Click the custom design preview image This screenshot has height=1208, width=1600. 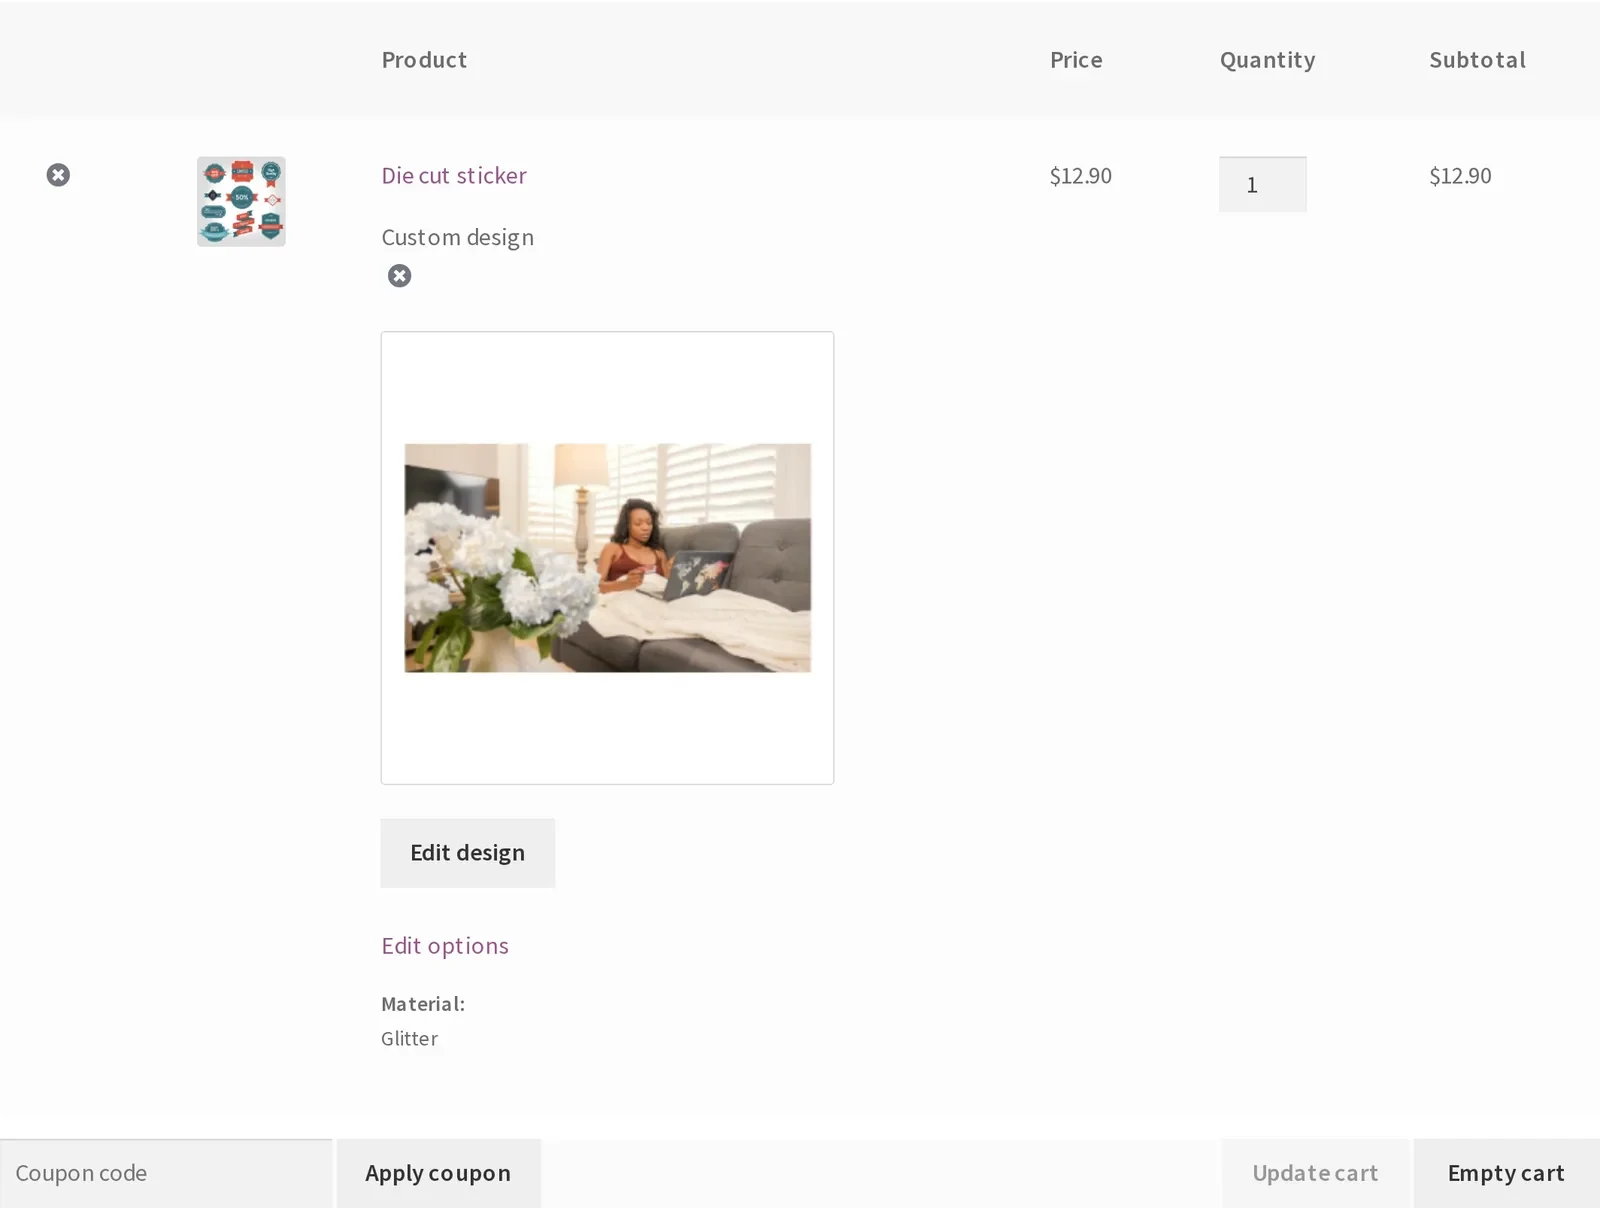click(607, 558)
